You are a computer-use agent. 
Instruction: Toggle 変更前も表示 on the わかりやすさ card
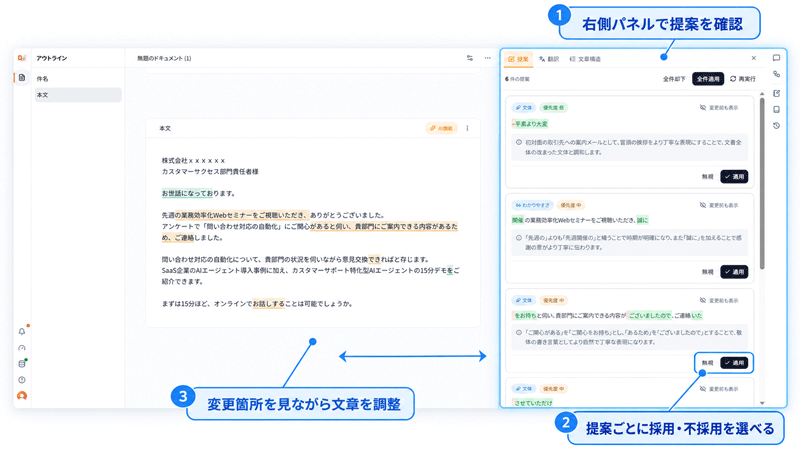tap(719, 205)
